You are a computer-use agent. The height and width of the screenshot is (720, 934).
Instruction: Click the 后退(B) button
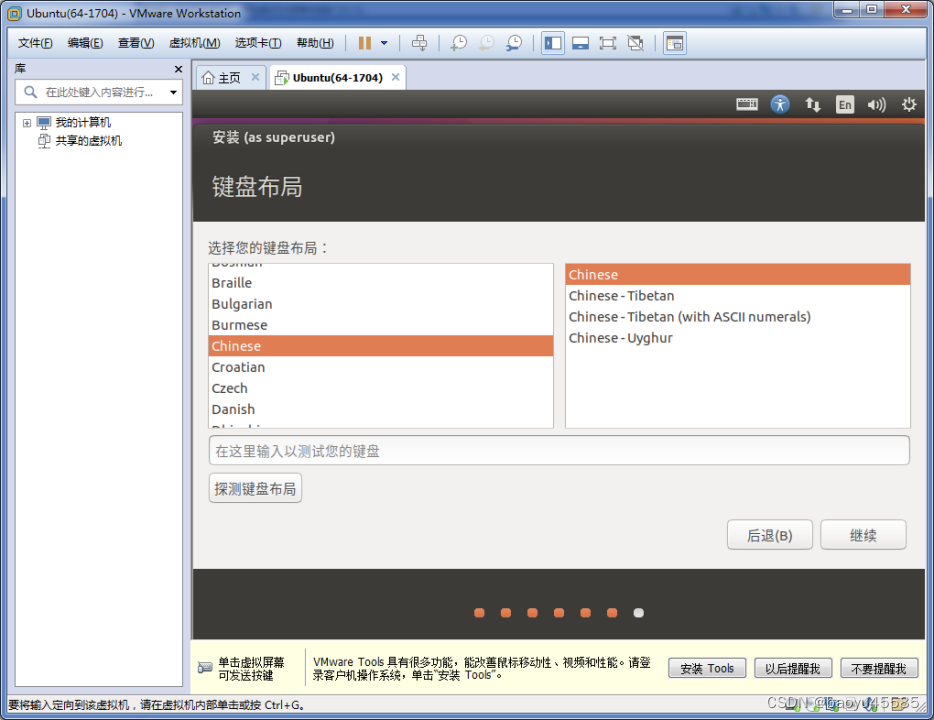click(x=770, y=535)
